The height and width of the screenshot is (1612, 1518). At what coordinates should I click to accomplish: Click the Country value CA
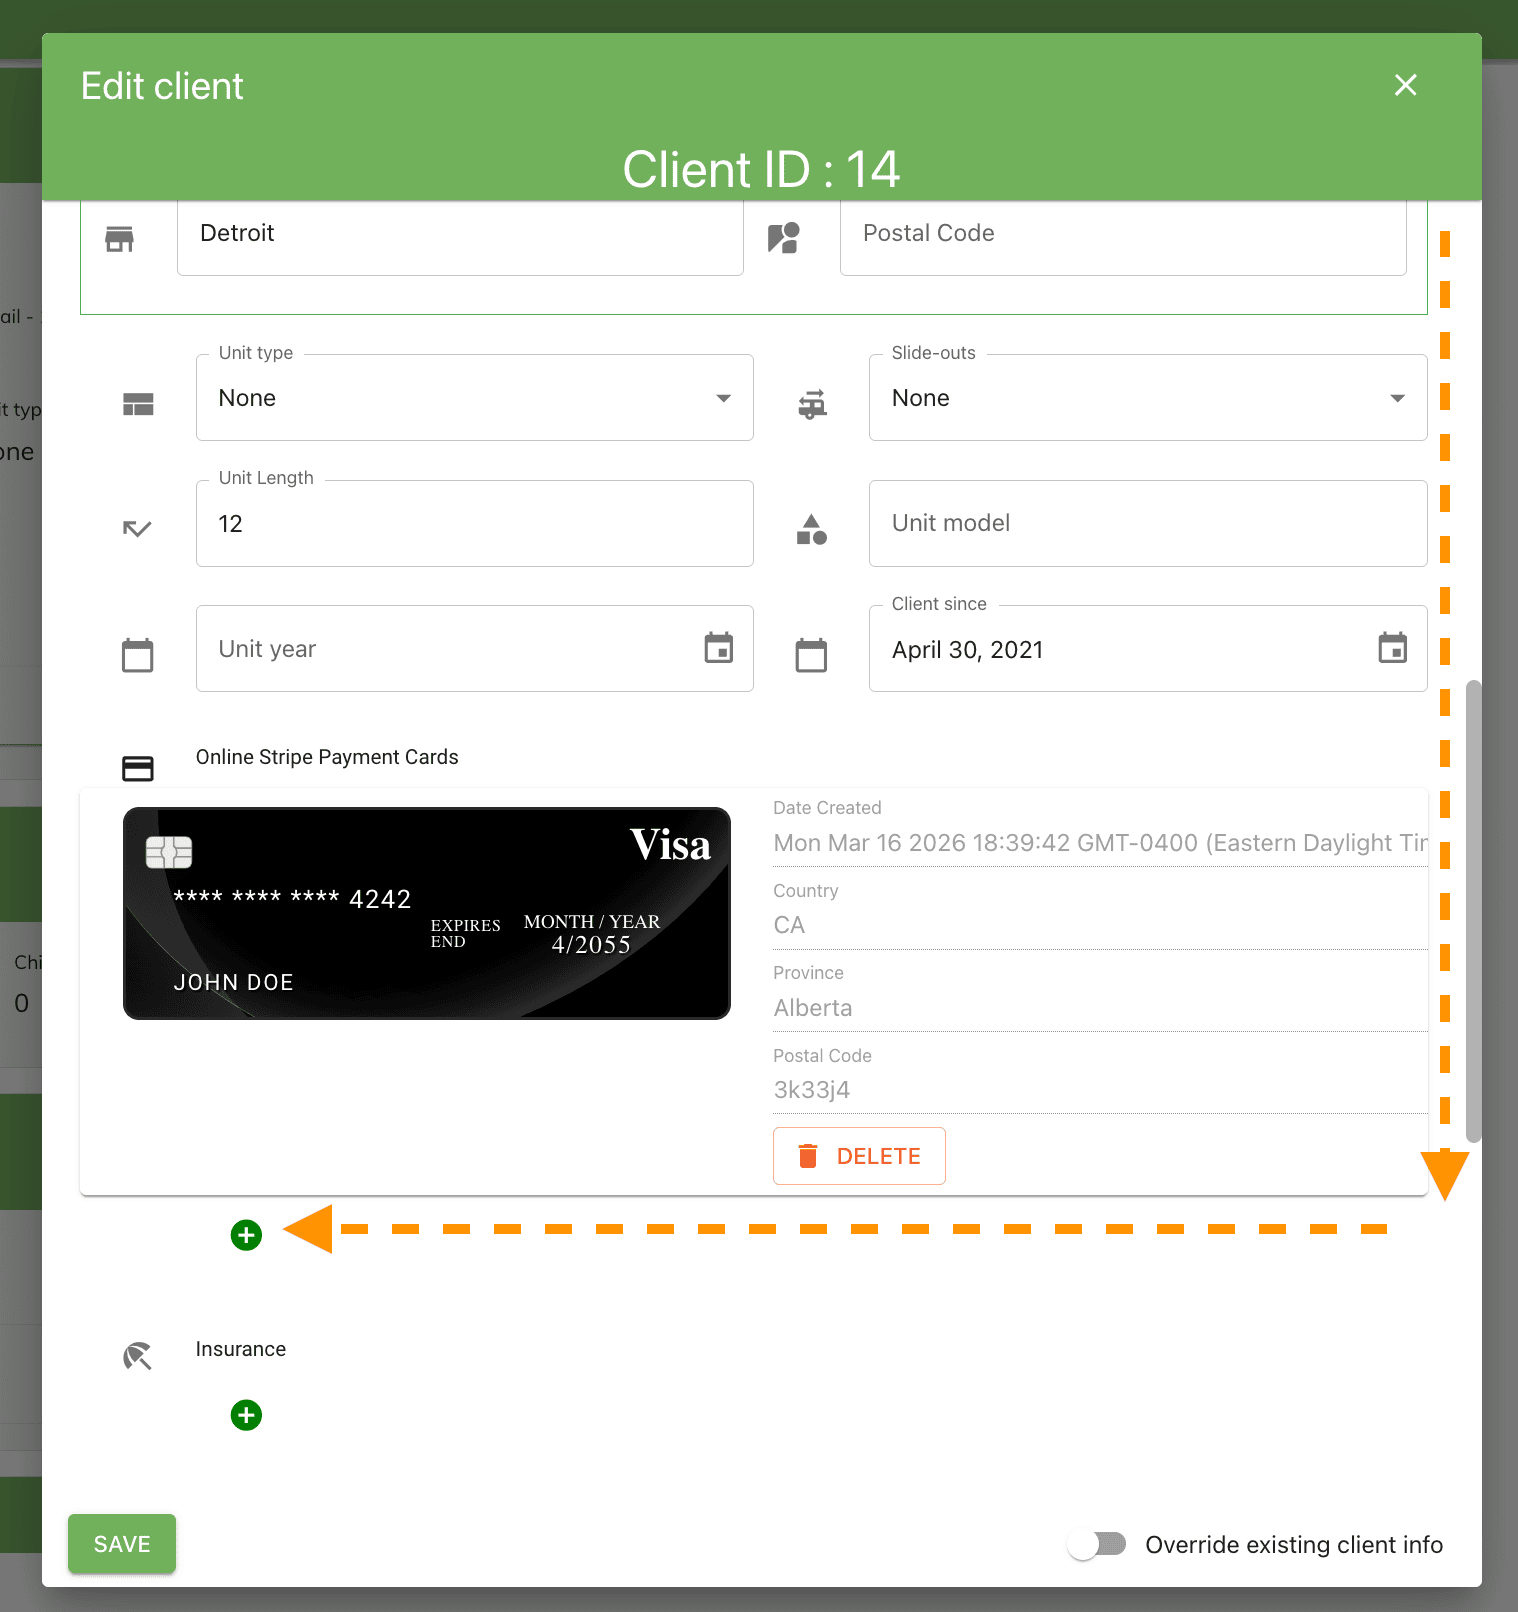pyautogui.click(x=789, y=925)
